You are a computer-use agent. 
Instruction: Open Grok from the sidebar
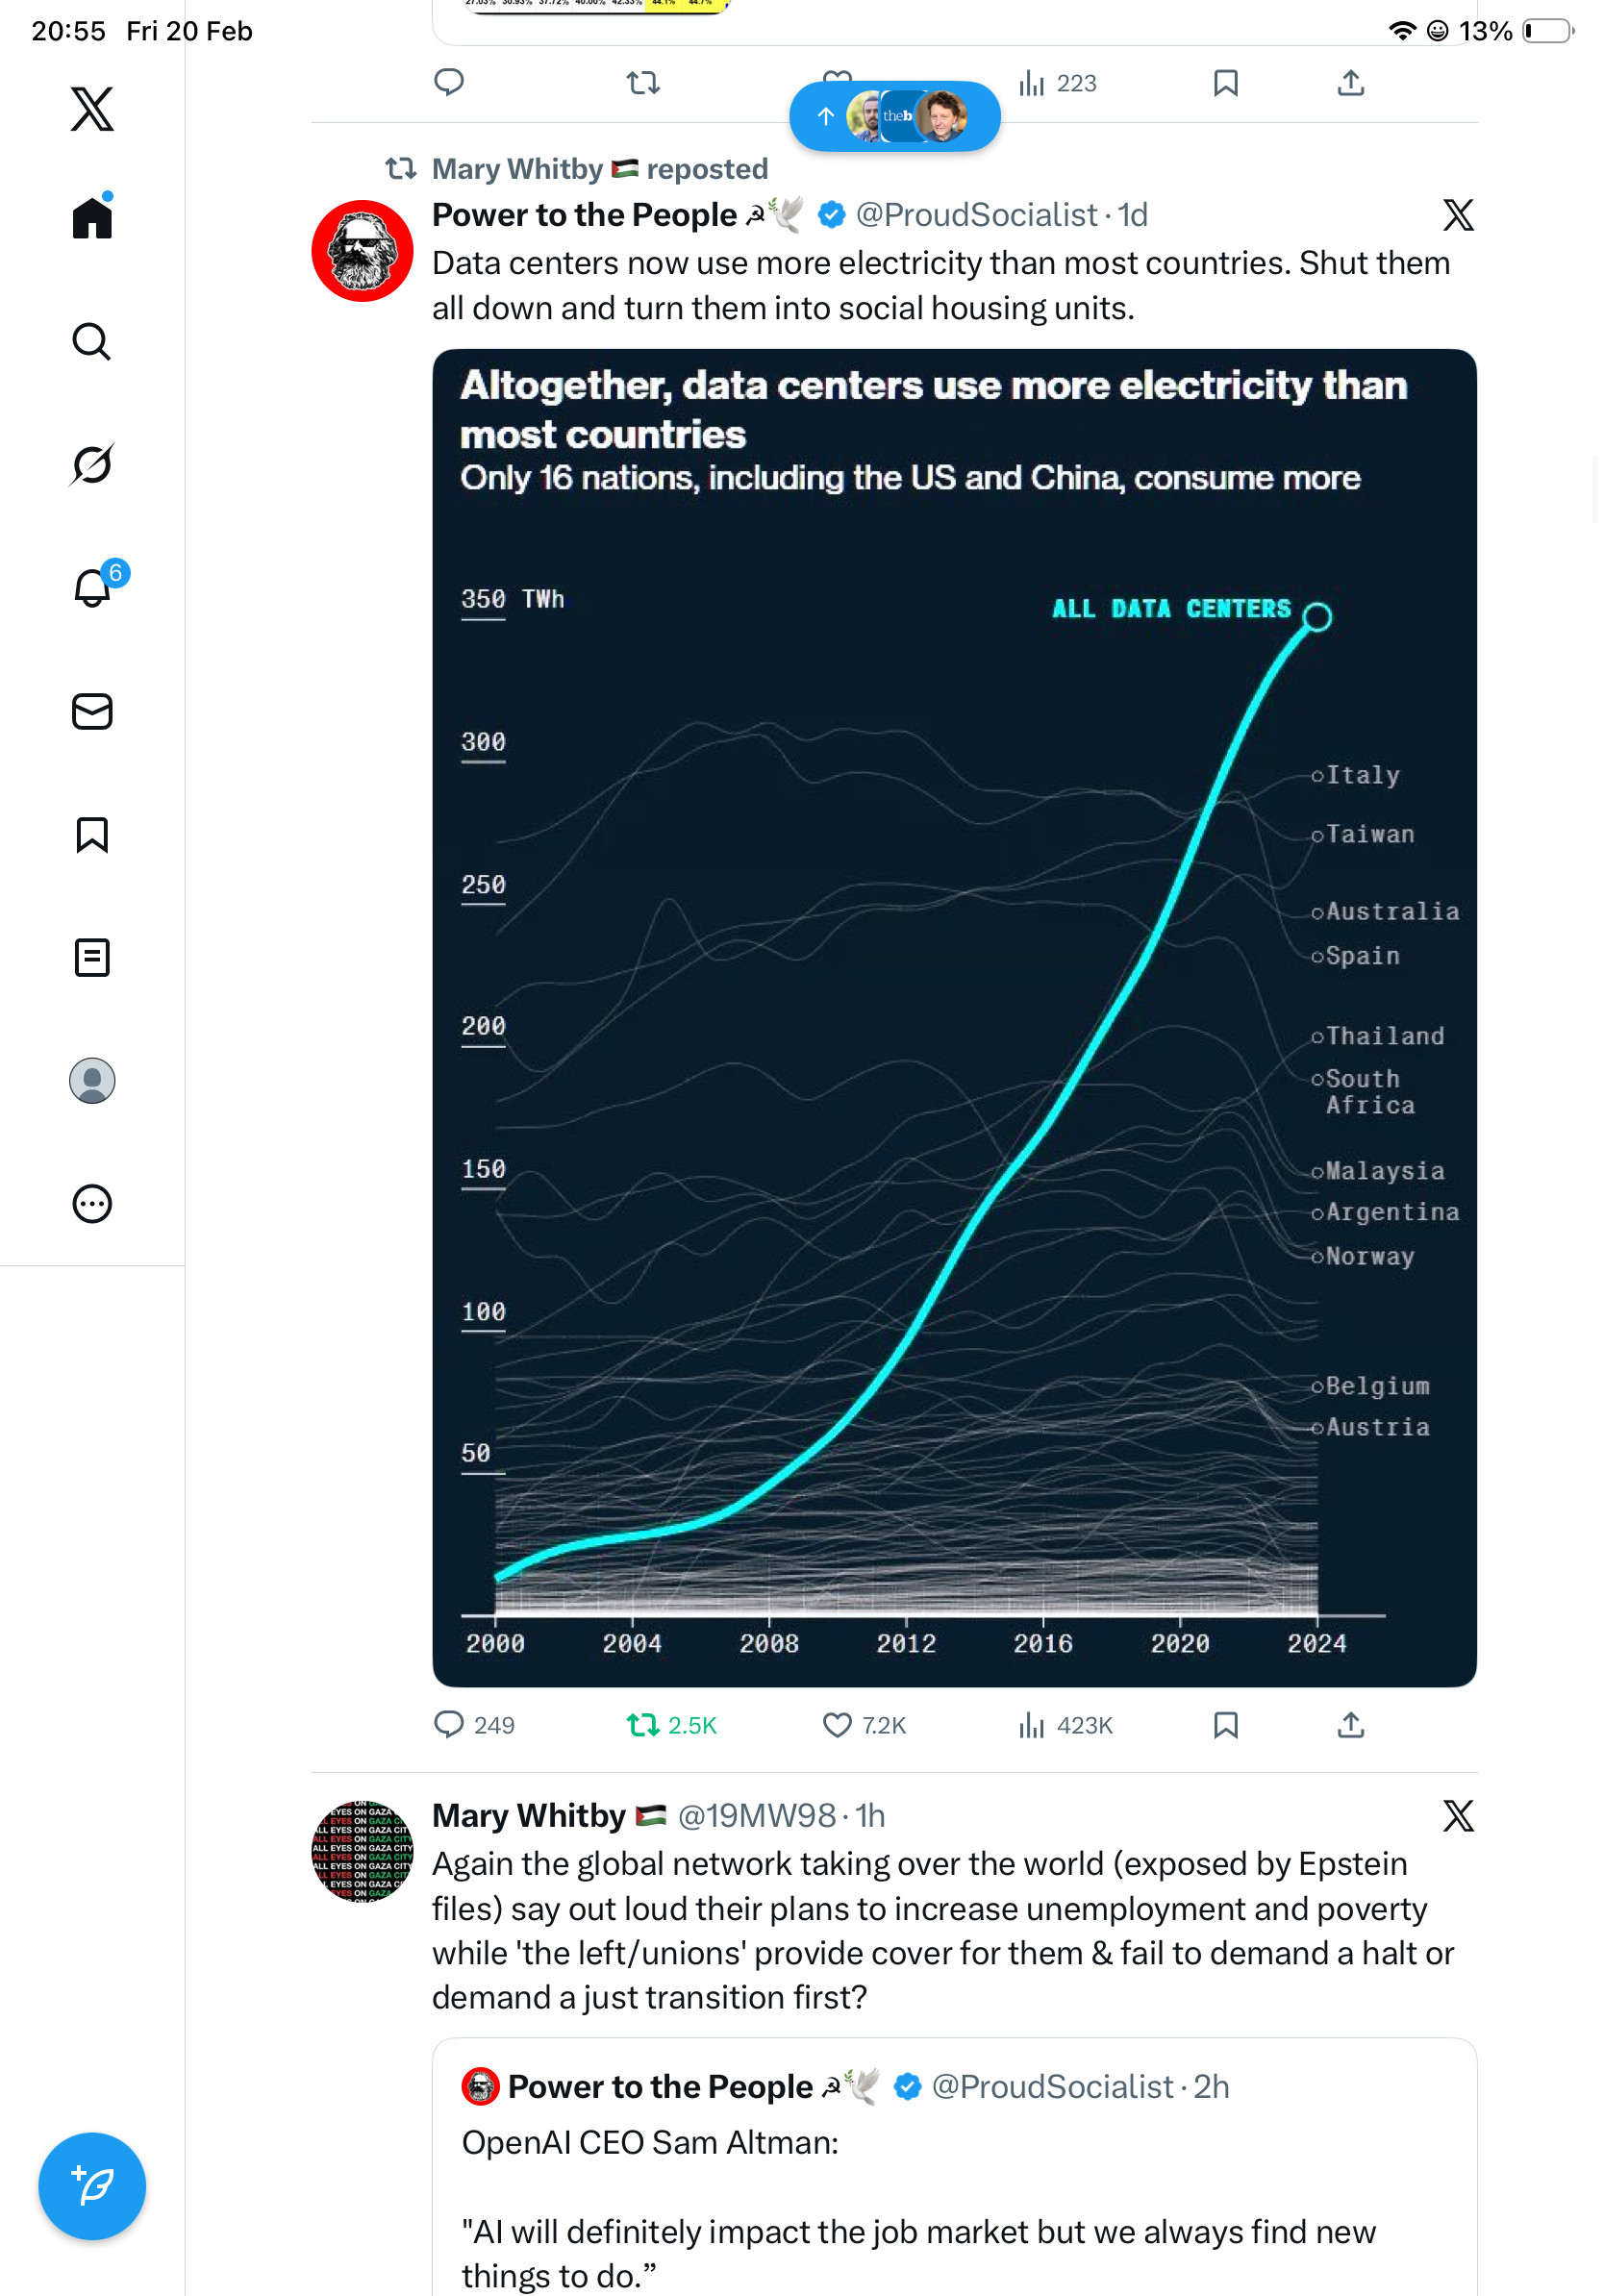92,464
